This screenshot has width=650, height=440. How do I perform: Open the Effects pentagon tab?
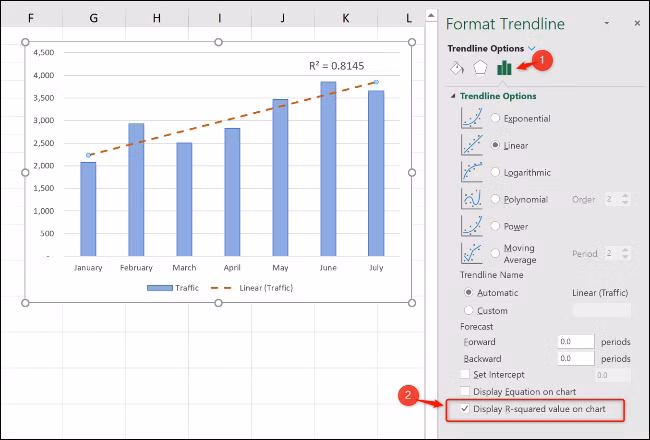click(x=480, y=68)
